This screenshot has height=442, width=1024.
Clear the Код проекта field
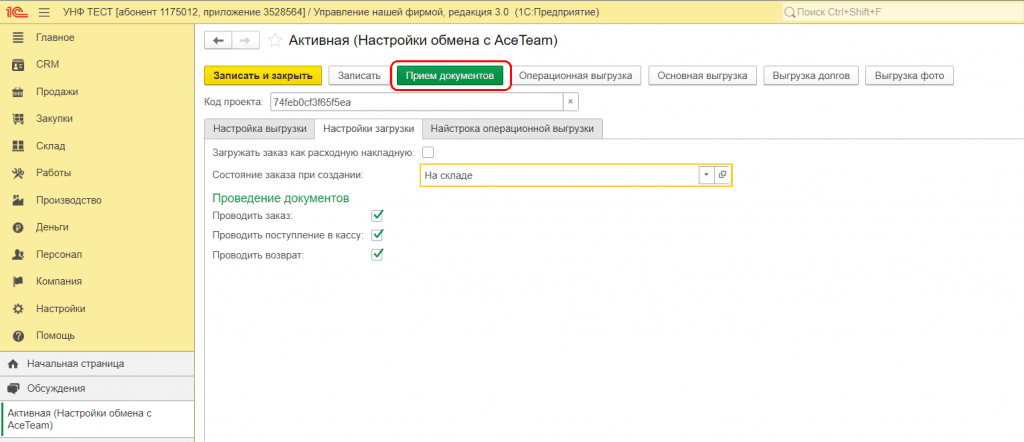569,102
